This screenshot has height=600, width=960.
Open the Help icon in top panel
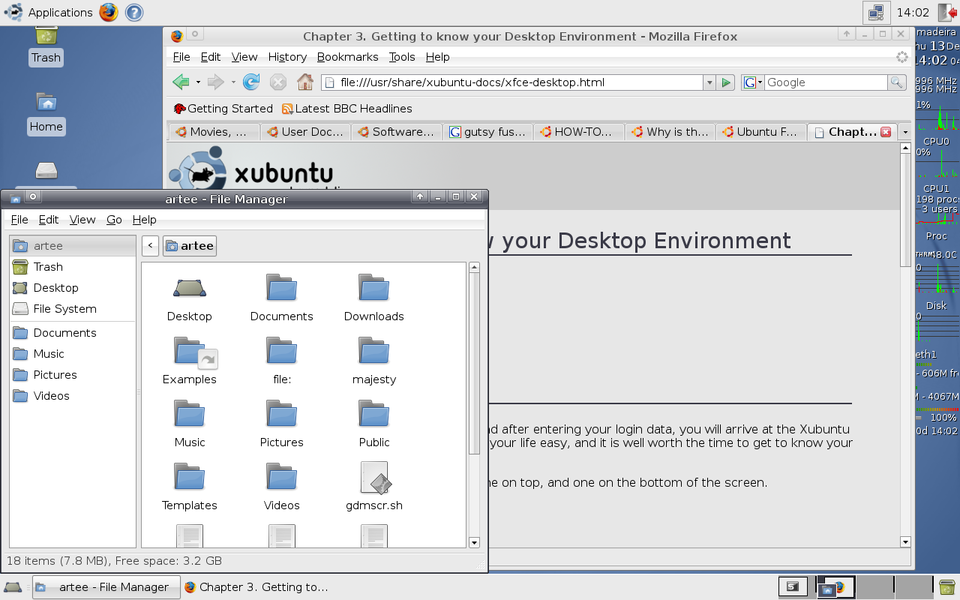tap(134, 12)
